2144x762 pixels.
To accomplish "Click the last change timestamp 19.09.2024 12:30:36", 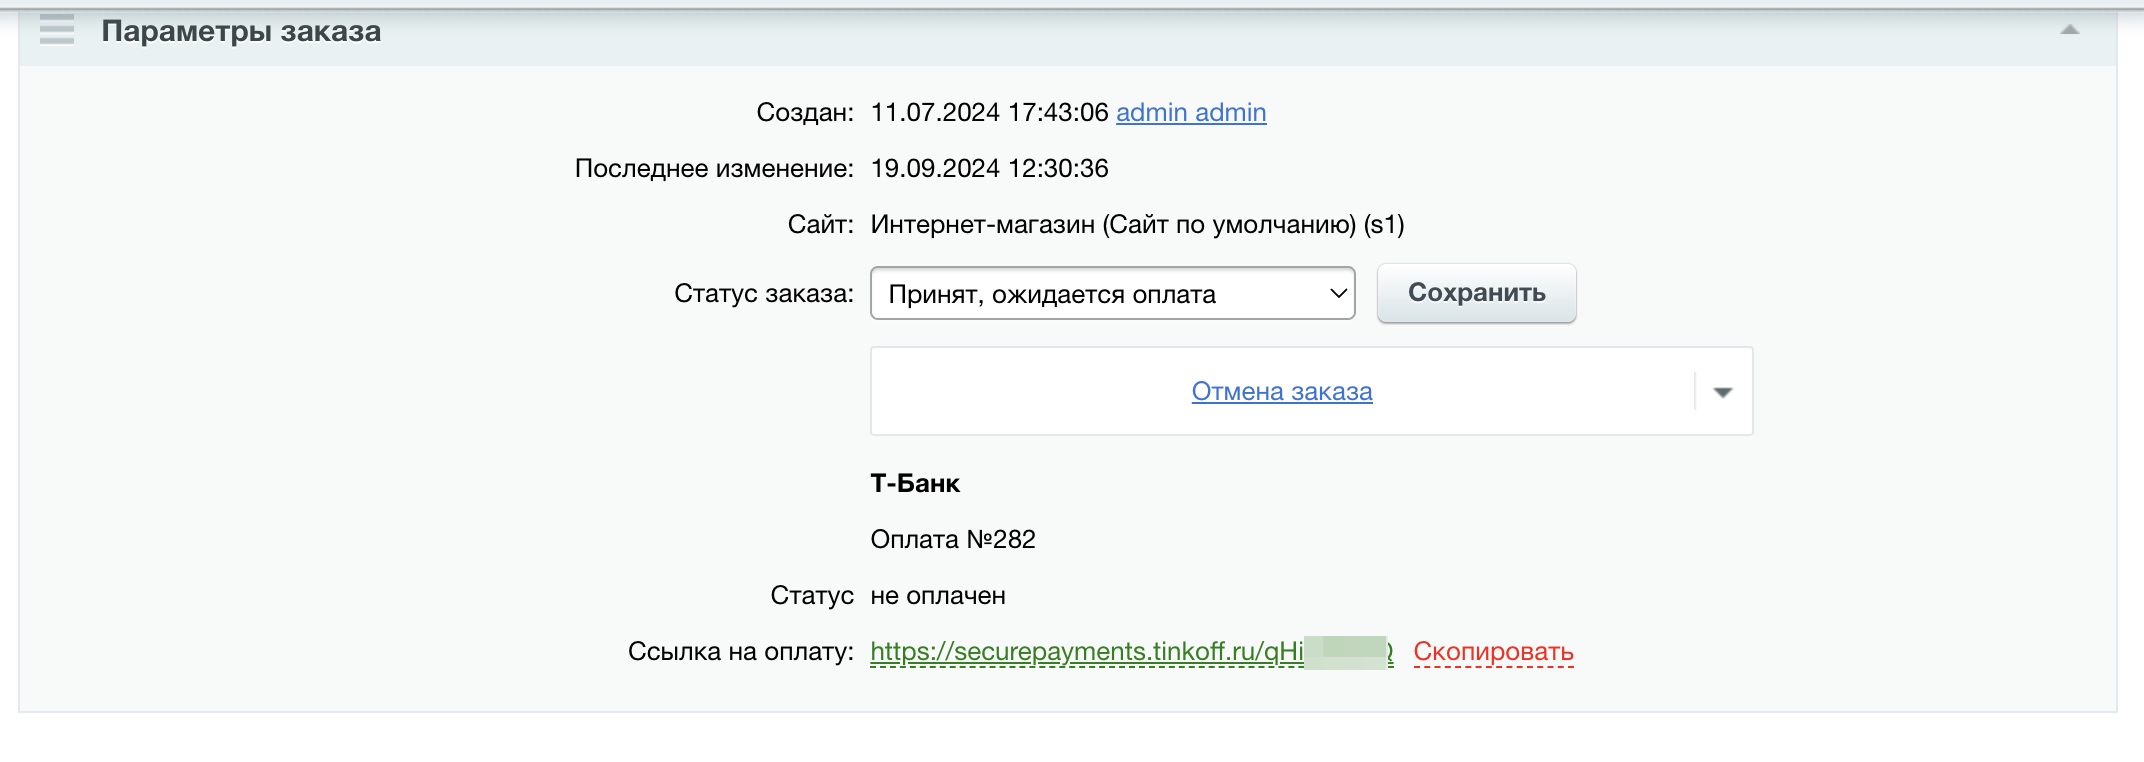I will coord(989,169).
